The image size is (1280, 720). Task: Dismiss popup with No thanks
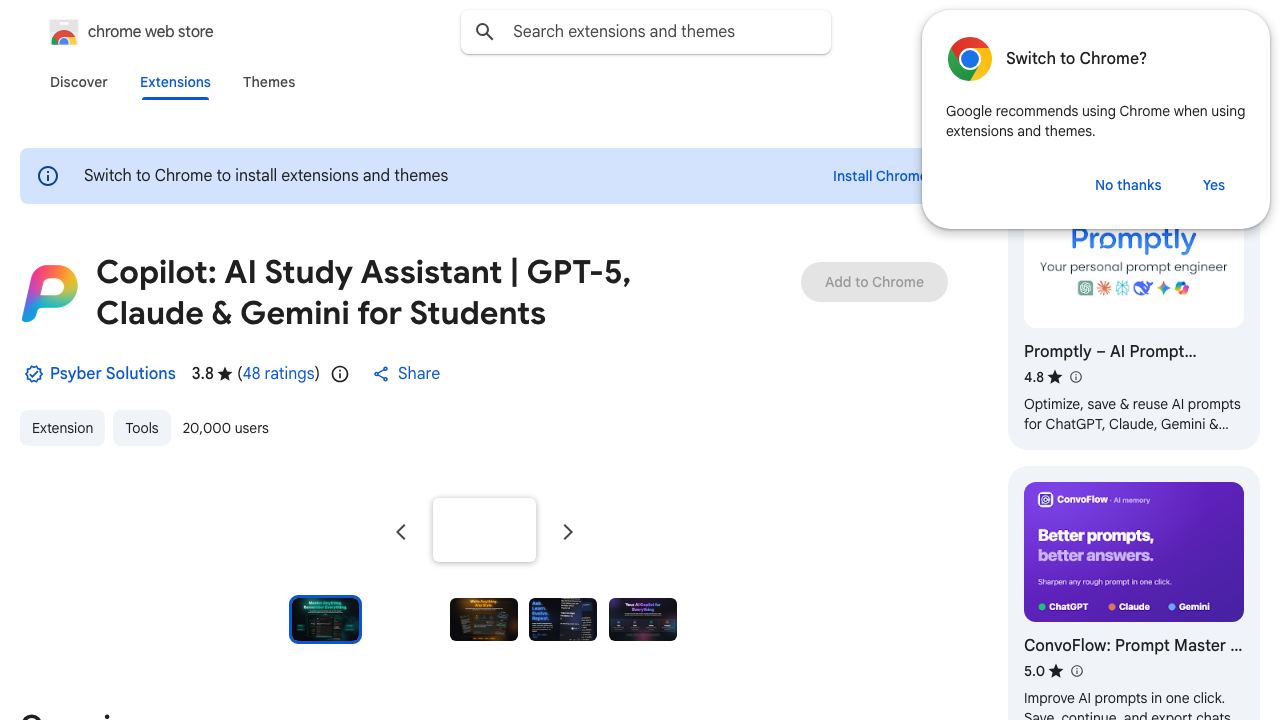[1128, 185]
